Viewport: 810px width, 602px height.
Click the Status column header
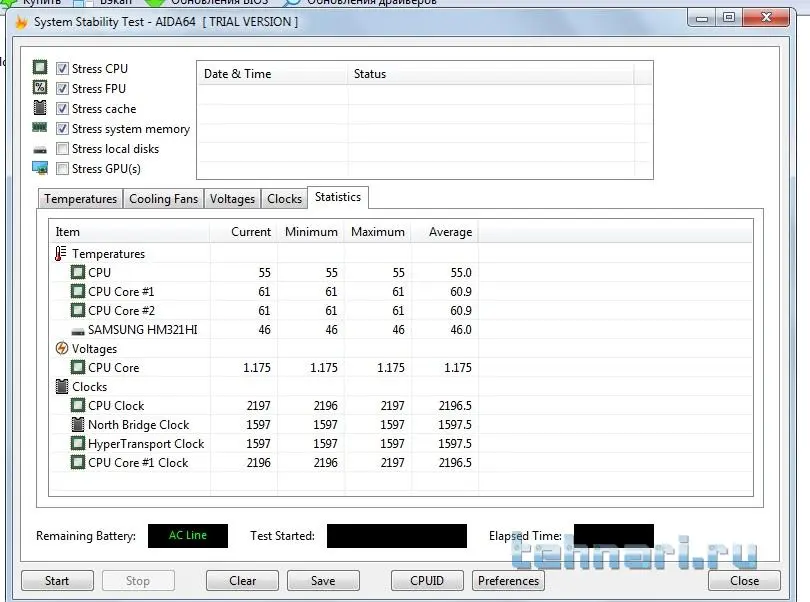(x=491, y=74)
